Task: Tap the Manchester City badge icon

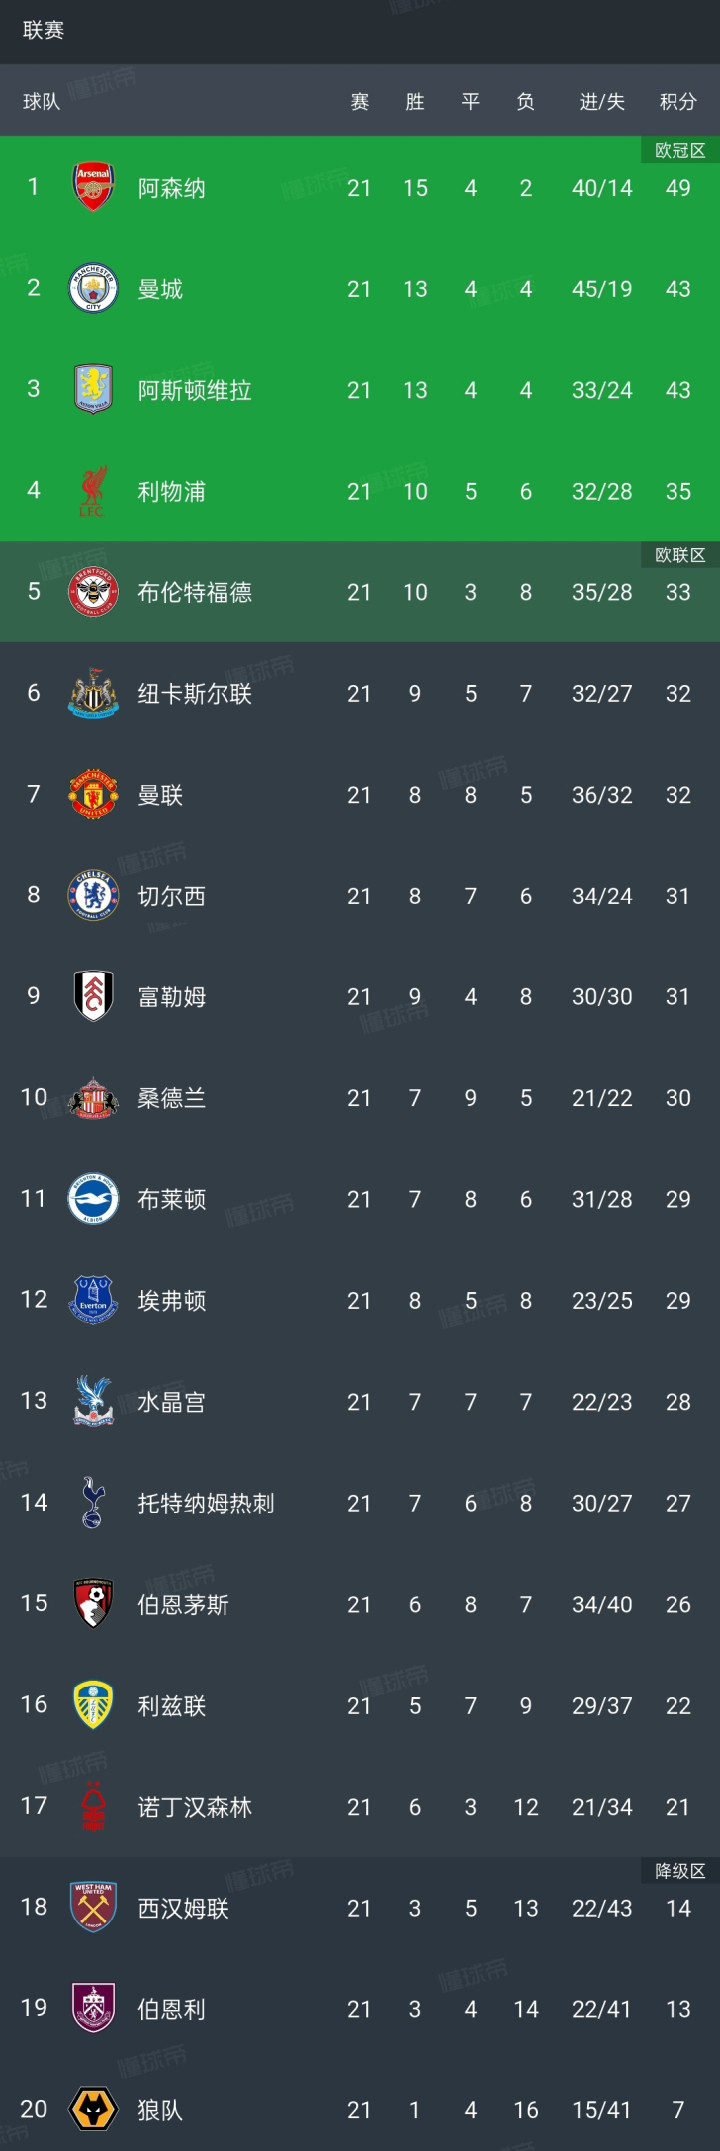Action: (x=93, y=289)
